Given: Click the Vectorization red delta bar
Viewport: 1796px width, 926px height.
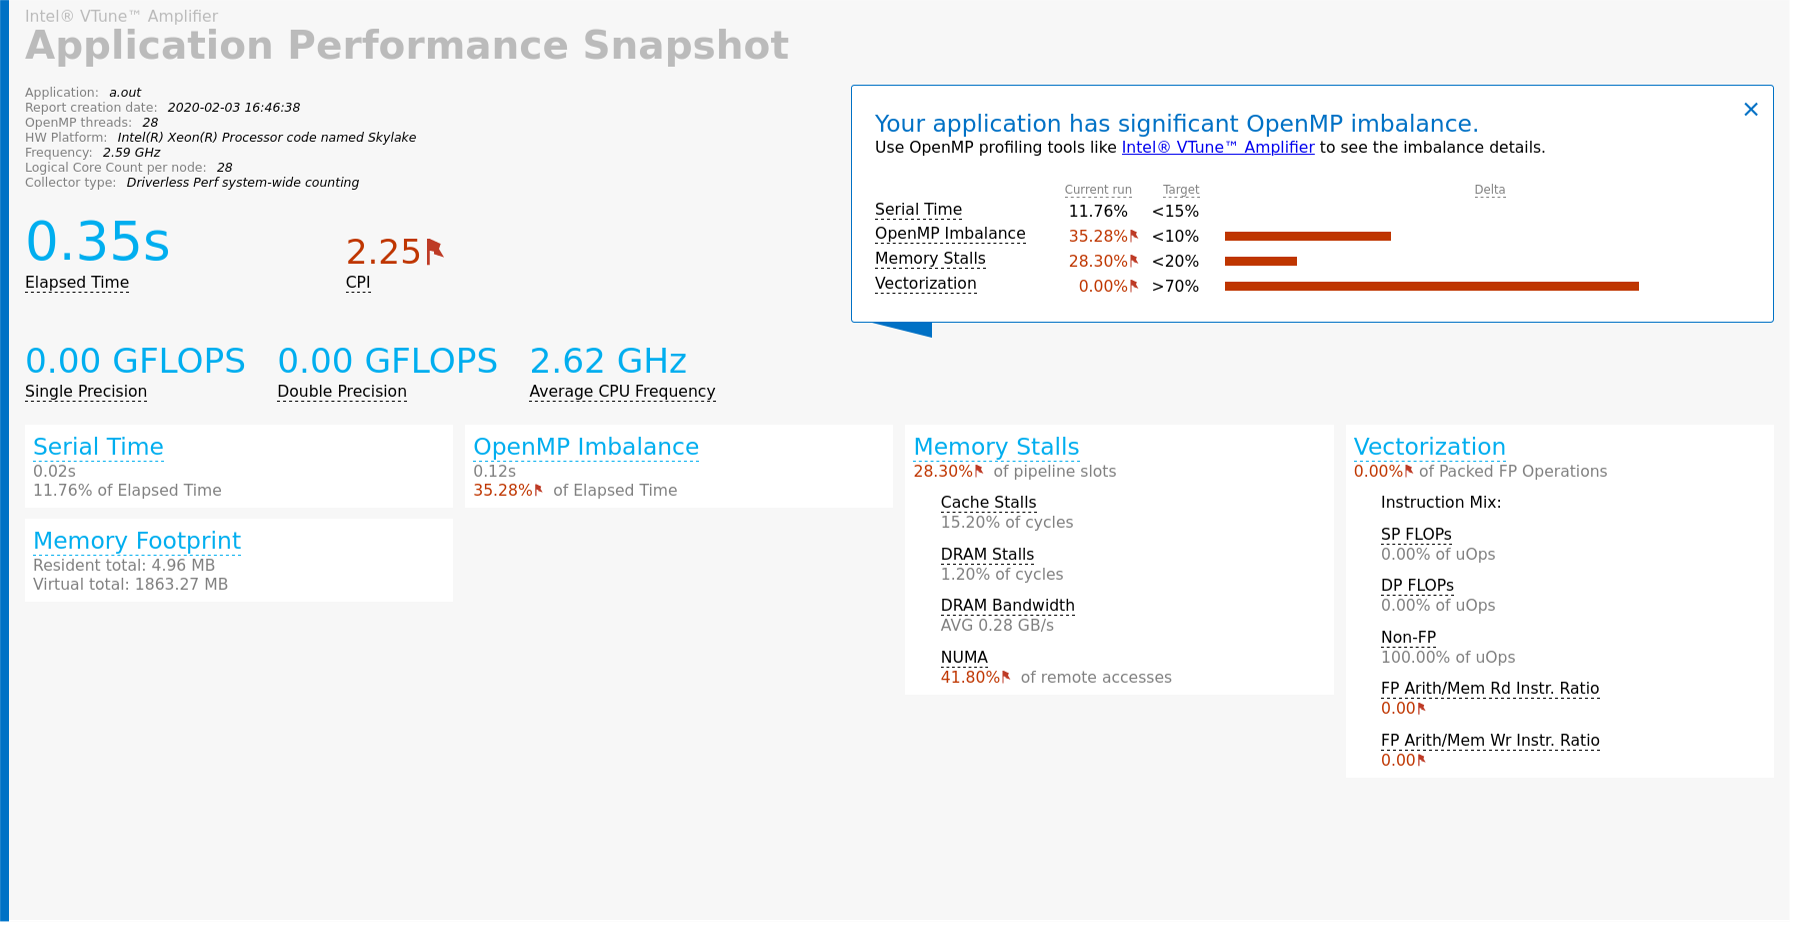Looking at the screenshot, I should (1432, 286).
